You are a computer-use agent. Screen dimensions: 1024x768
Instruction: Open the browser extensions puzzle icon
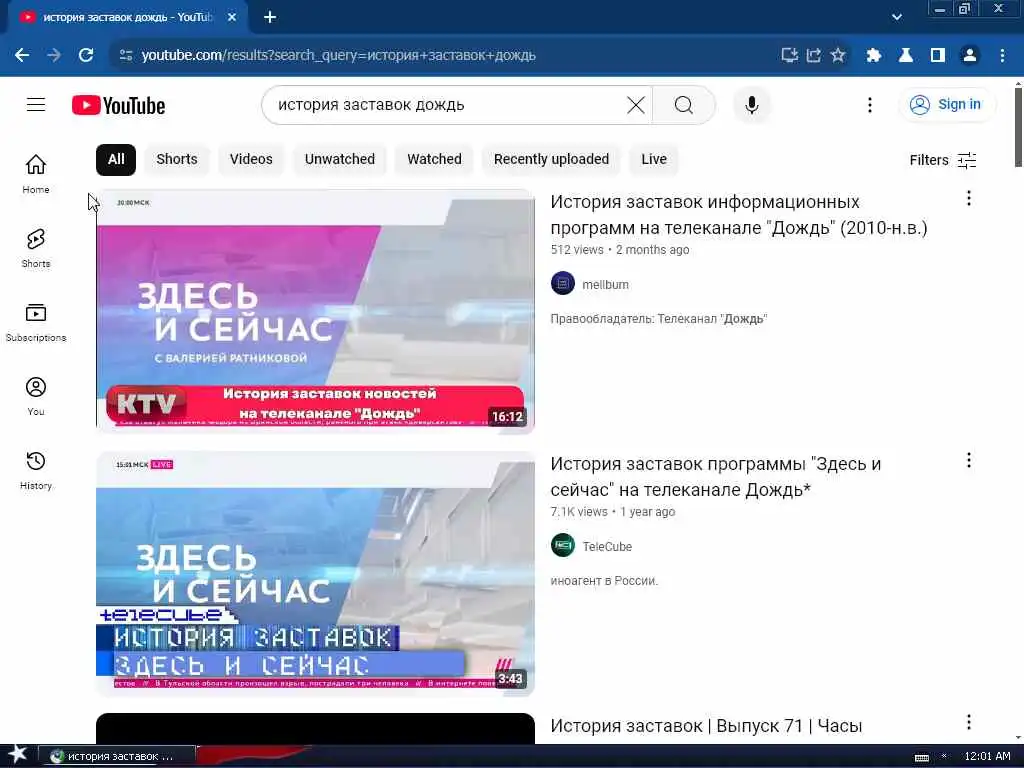[x=874, y=56]
